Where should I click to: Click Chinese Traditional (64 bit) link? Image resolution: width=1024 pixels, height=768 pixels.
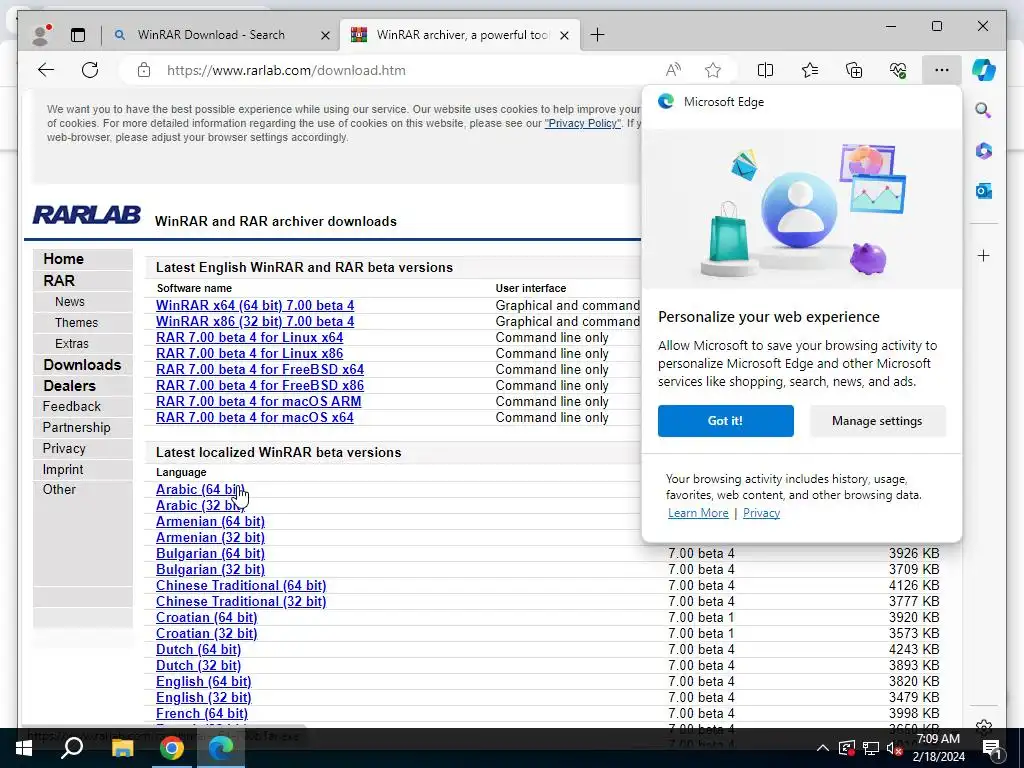241,585
